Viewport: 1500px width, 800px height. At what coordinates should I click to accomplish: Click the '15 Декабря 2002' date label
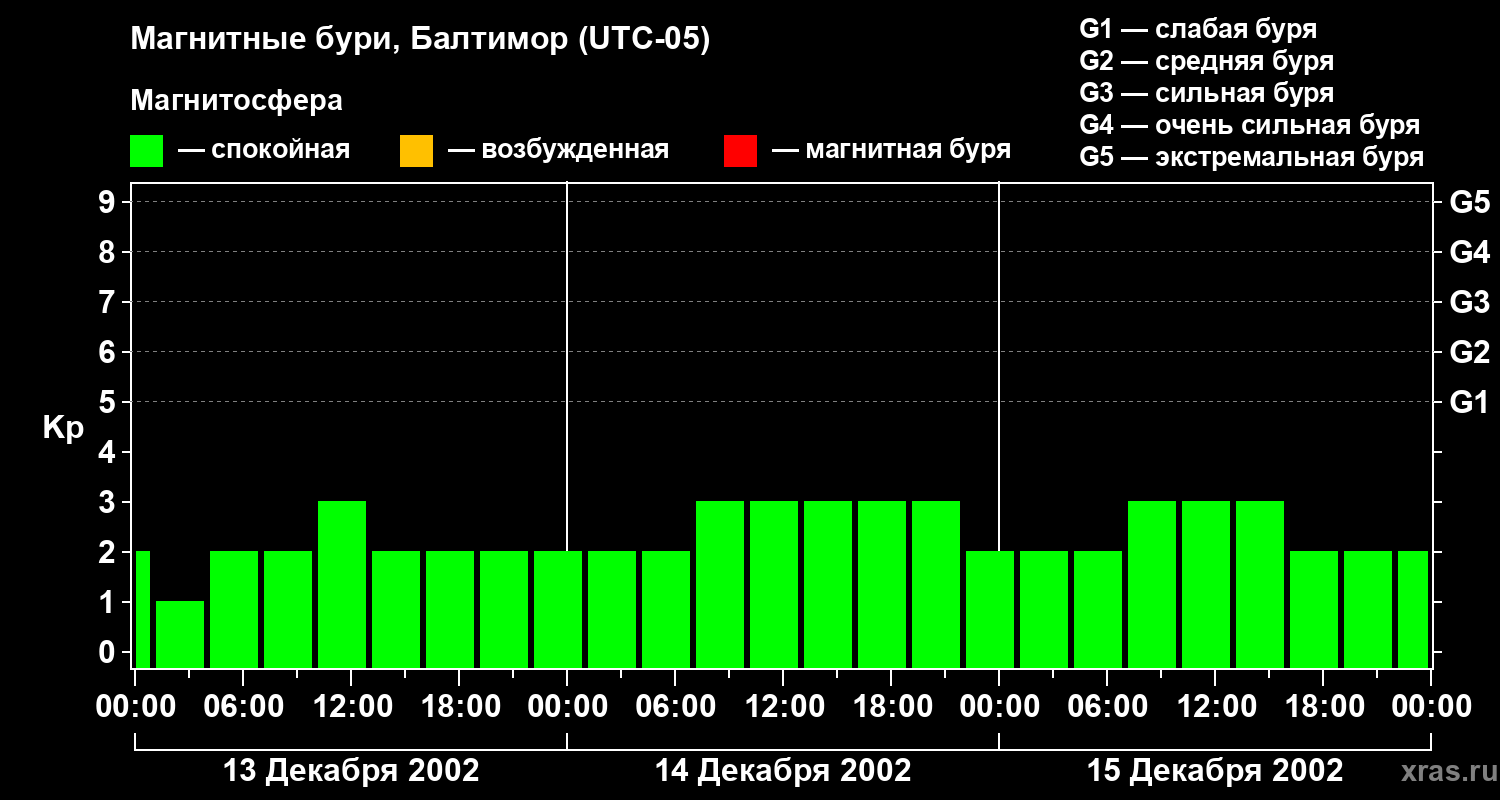pos(1215,771)
